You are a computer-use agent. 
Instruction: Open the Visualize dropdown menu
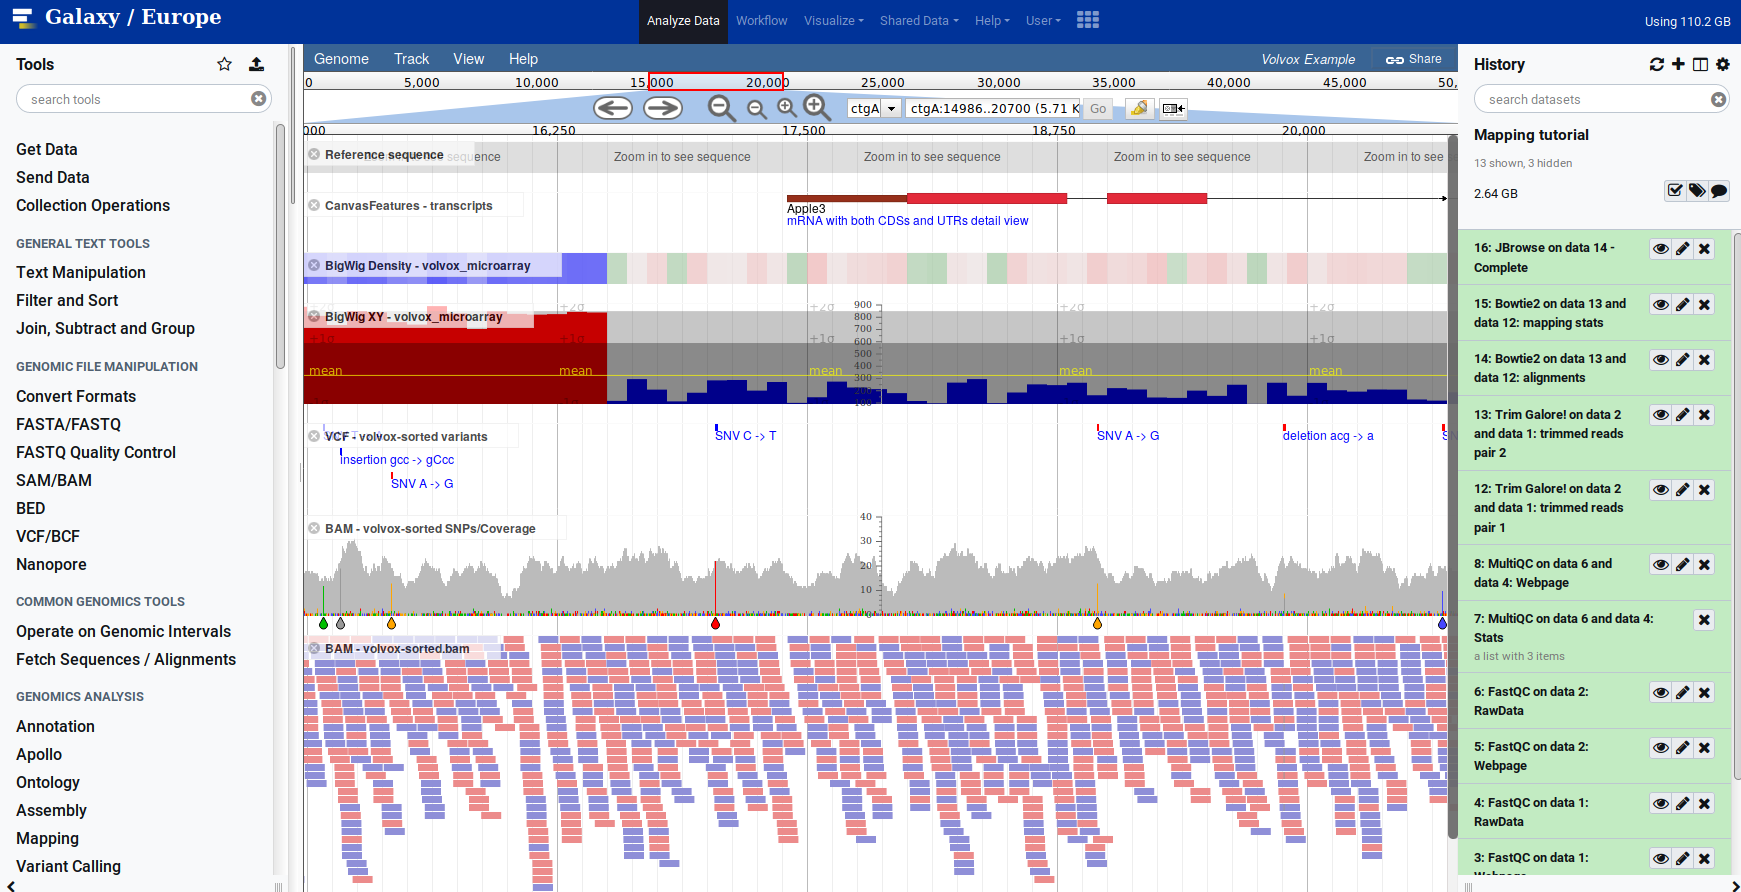coord(834,20)
